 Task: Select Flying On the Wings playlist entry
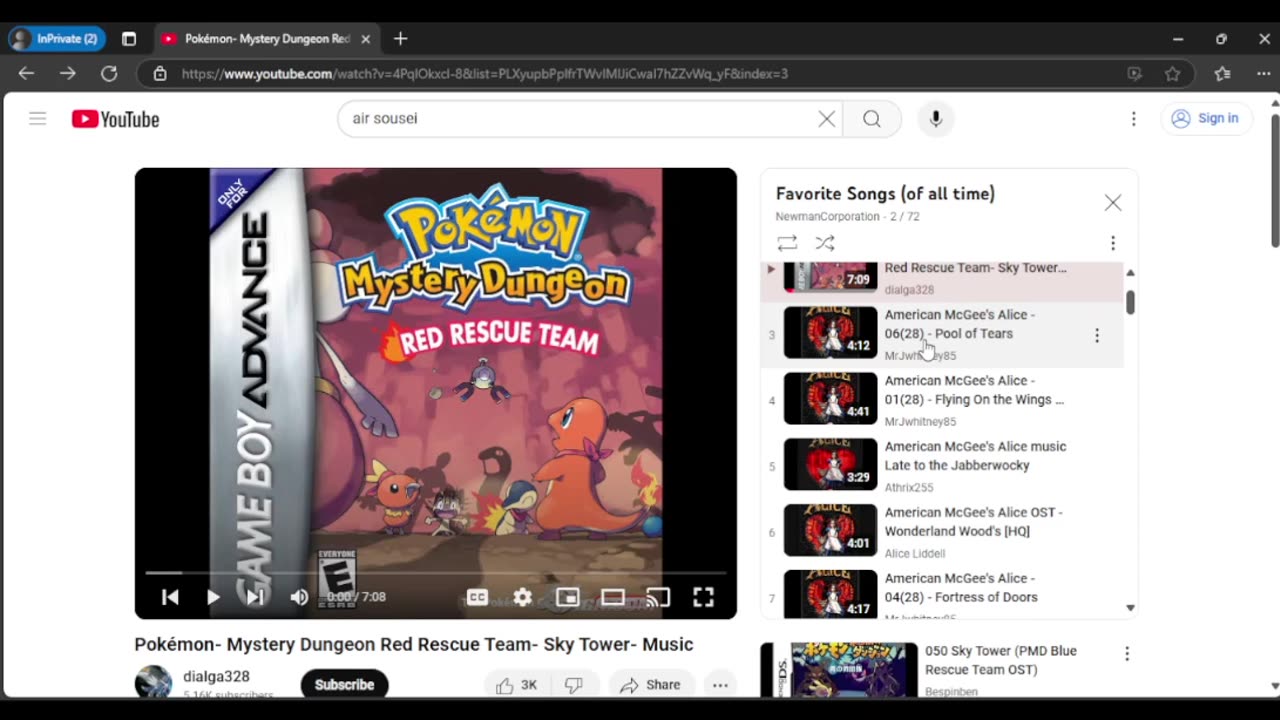pos(942,400)
